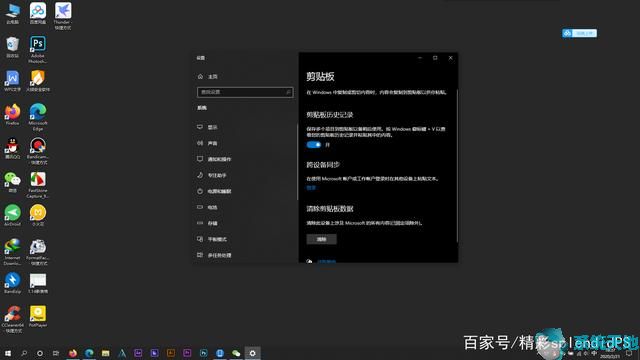640x360 pixels.
Task: Click the clipboard page scrollbar
Action: pos(457,165)
